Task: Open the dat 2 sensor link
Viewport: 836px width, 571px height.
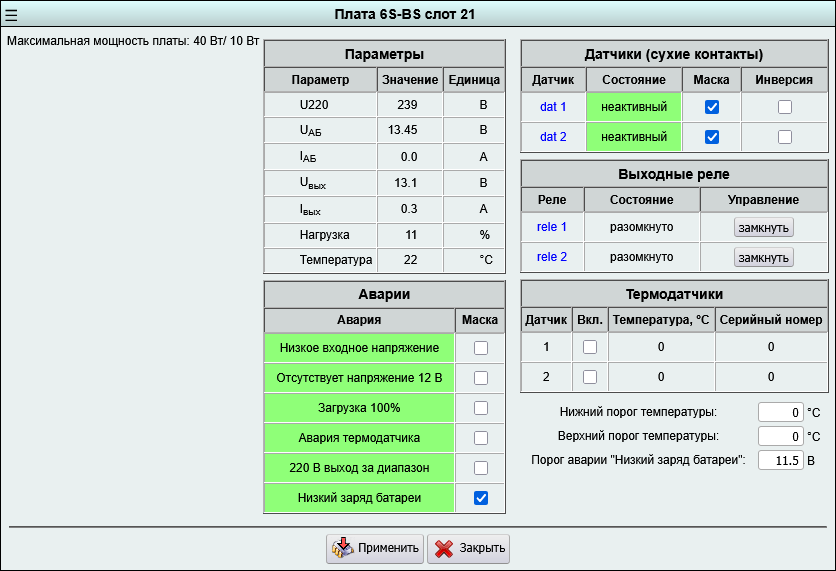Action: point(553,137)
